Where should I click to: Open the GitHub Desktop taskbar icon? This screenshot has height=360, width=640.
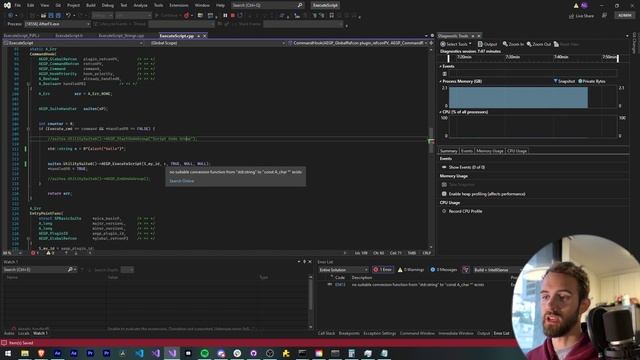coord(253,353)
